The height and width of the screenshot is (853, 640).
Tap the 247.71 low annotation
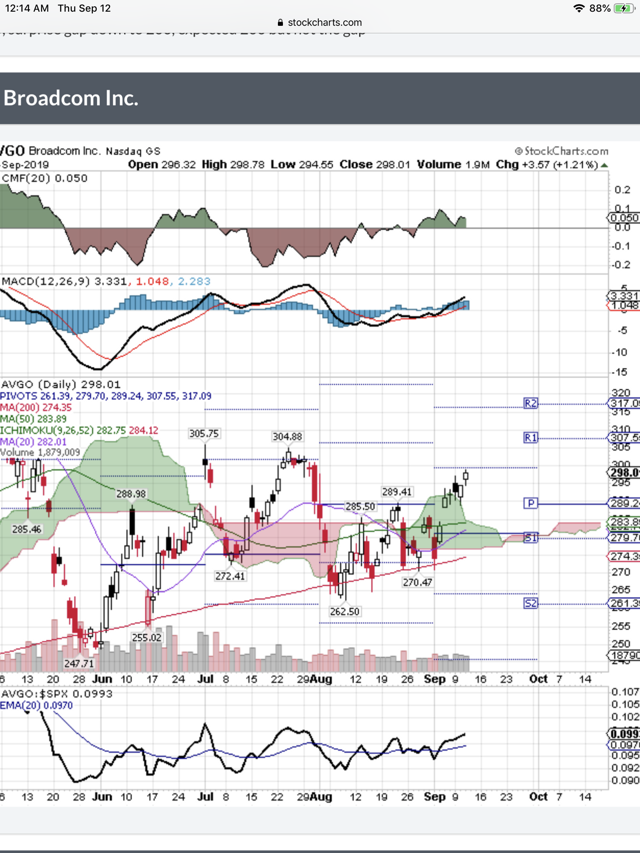(x=79, y=663)
